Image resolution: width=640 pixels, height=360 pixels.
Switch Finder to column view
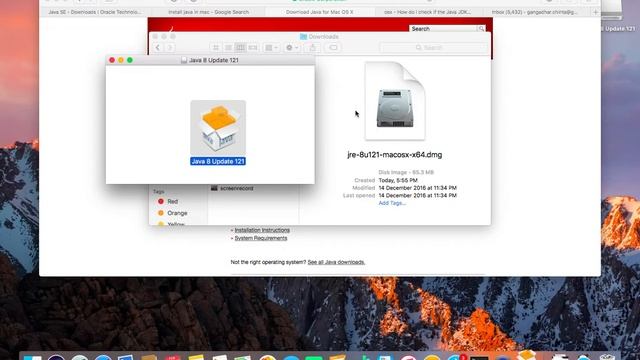(240, 48)
